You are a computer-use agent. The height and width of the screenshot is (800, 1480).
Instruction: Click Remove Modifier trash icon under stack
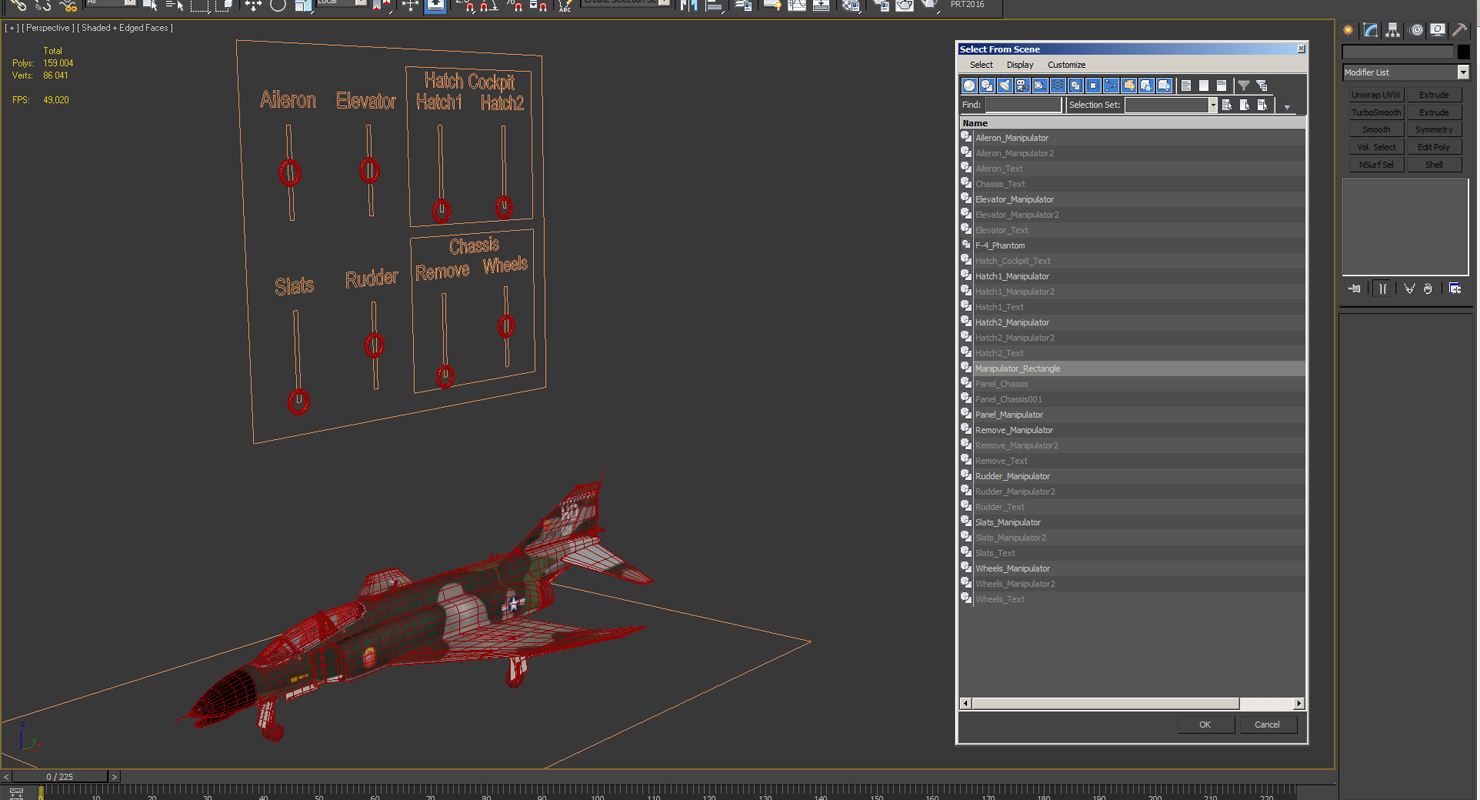tap(1428, 289)
